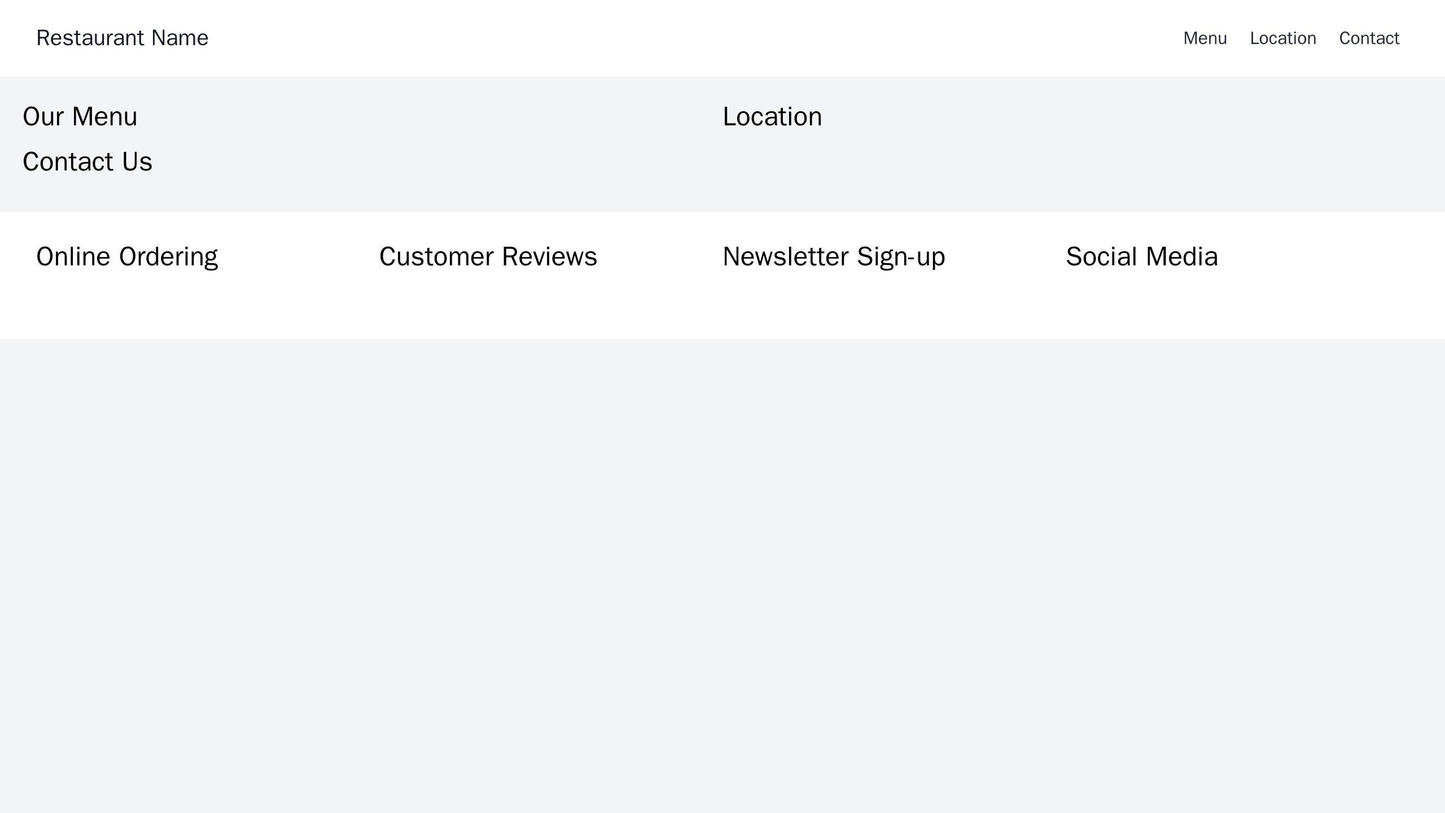Click the Contact Us heading
Image resolution: width=1445 pixels, height=813 pixels.
[x=87, y=162]
